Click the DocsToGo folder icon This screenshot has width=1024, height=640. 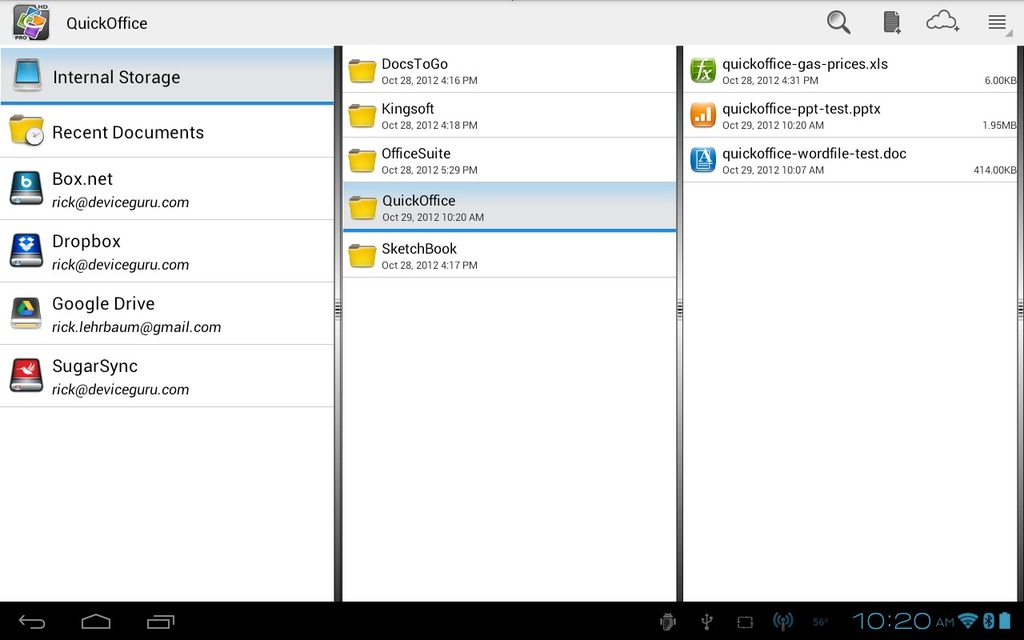[362, 71]
